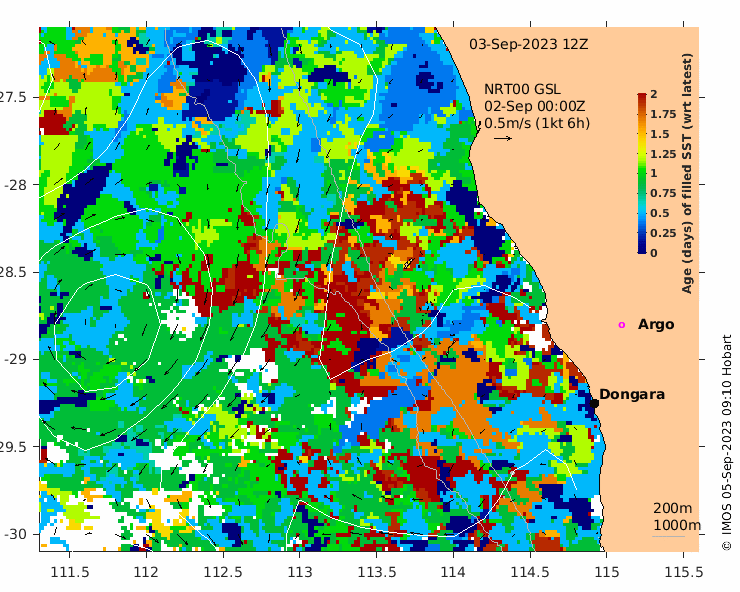The width and height of the screenshot is (740, 592).
Task: Click the longitude axis label '112'
Action: [146, 572]
